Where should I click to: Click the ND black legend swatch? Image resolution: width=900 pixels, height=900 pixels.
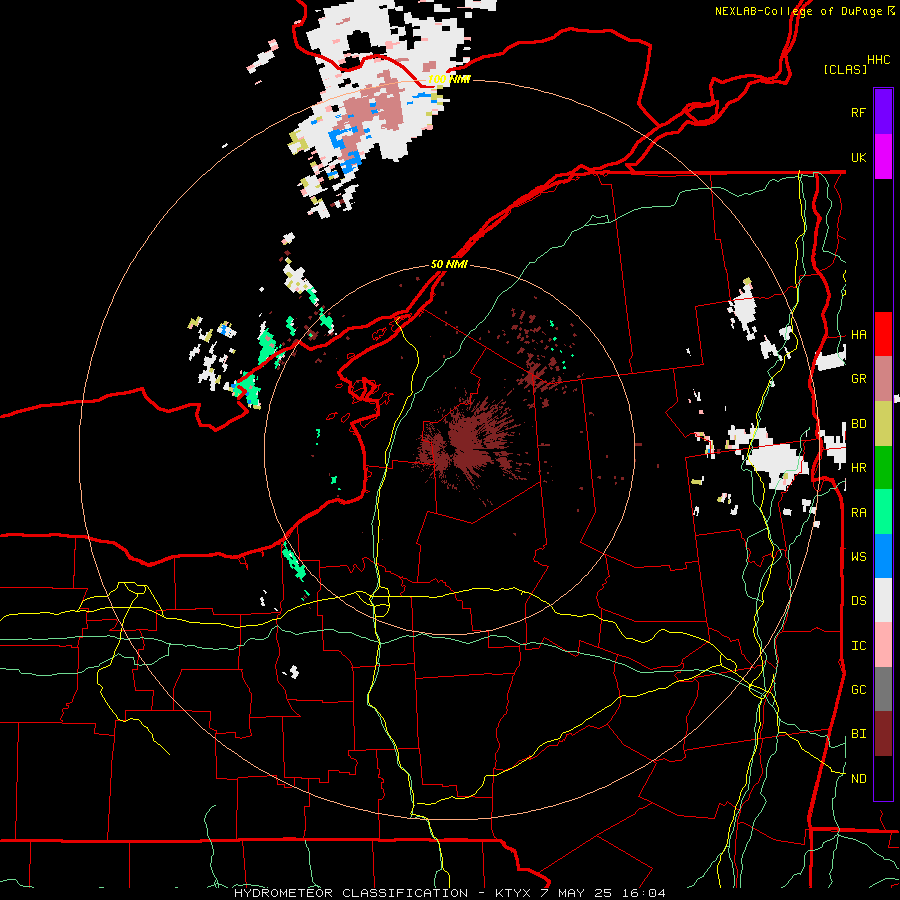click(x=883, y=778)
